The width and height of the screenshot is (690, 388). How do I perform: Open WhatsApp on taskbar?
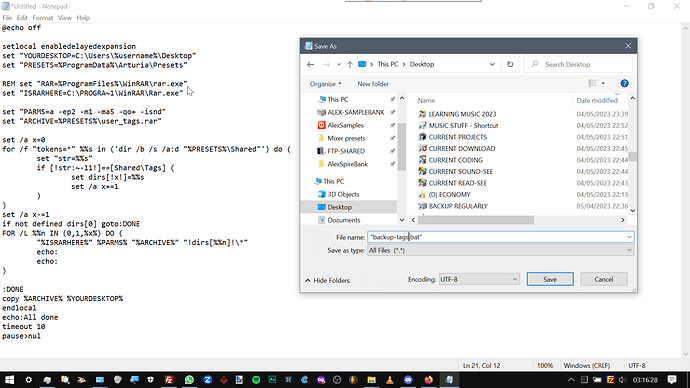[189, 380]
